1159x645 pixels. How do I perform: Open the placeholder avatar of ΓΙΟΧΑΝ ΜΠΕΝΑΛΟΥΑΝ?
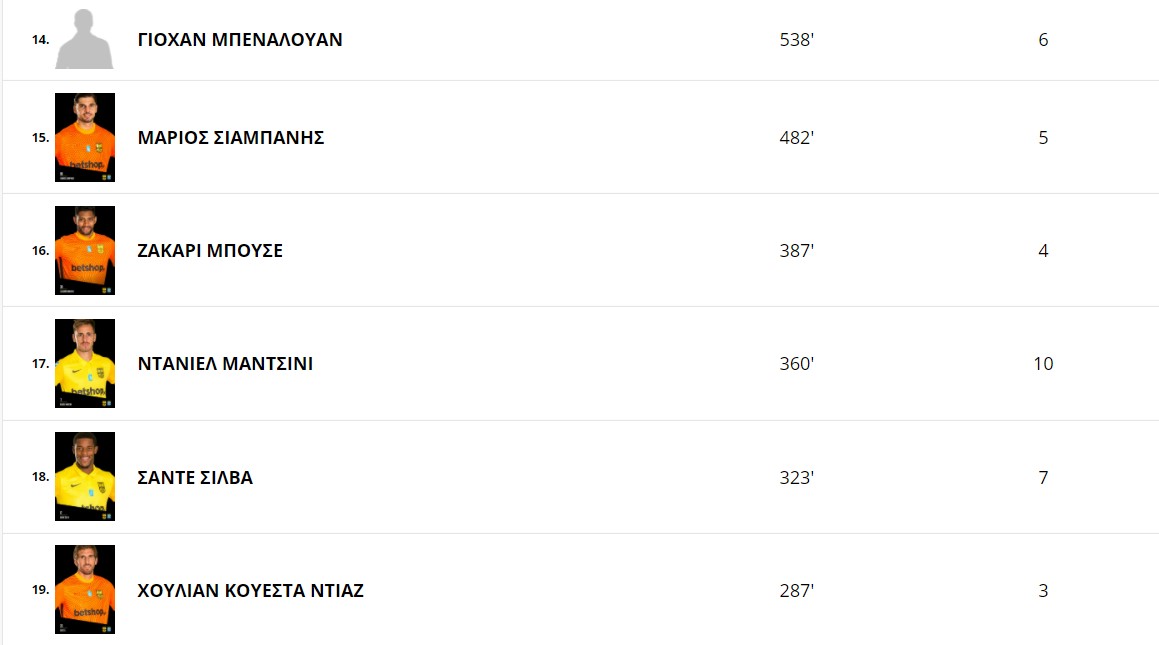[x=84, y=39]
